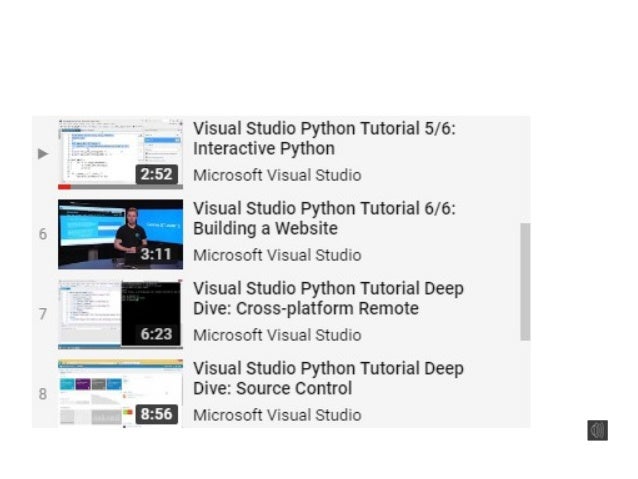Select title 'Deep Dive: Source Control'
Image resolution: width=638 pixels, height=479 pixels.
point(328,378)
